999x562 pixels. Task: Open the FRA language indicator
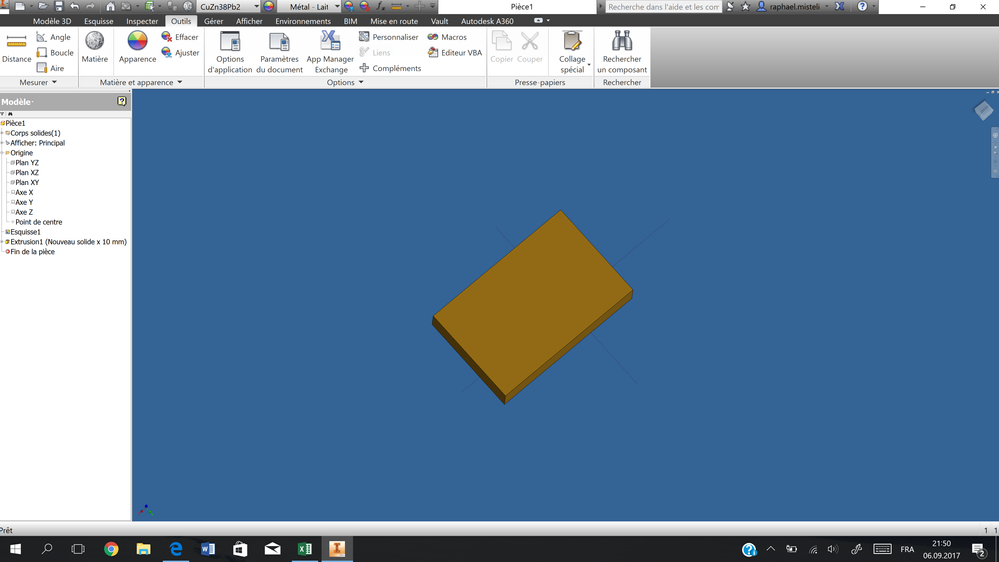tap(907, 549)
